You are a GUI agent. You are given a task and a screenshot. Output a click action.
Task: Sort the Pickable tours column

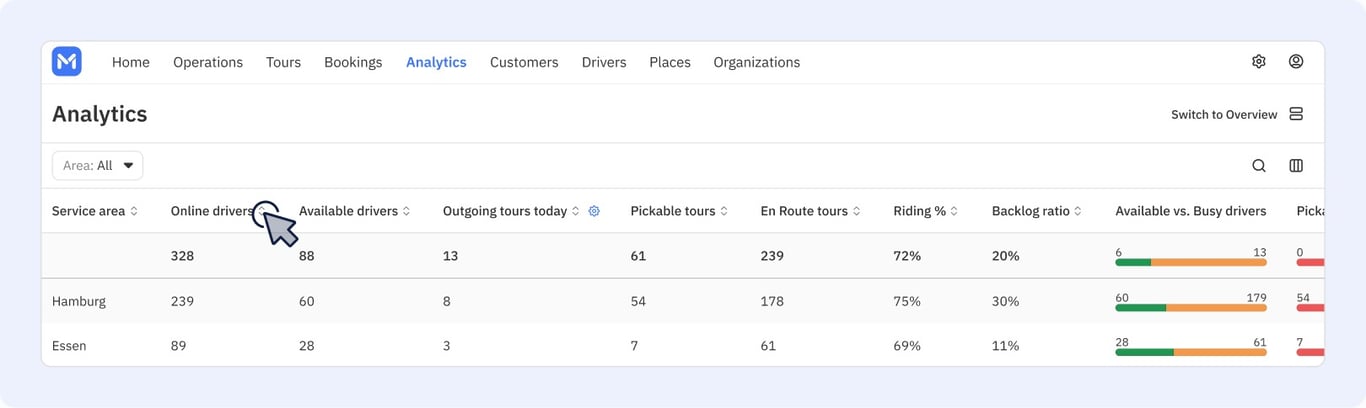pyautogui.click(x=724, y=211)
